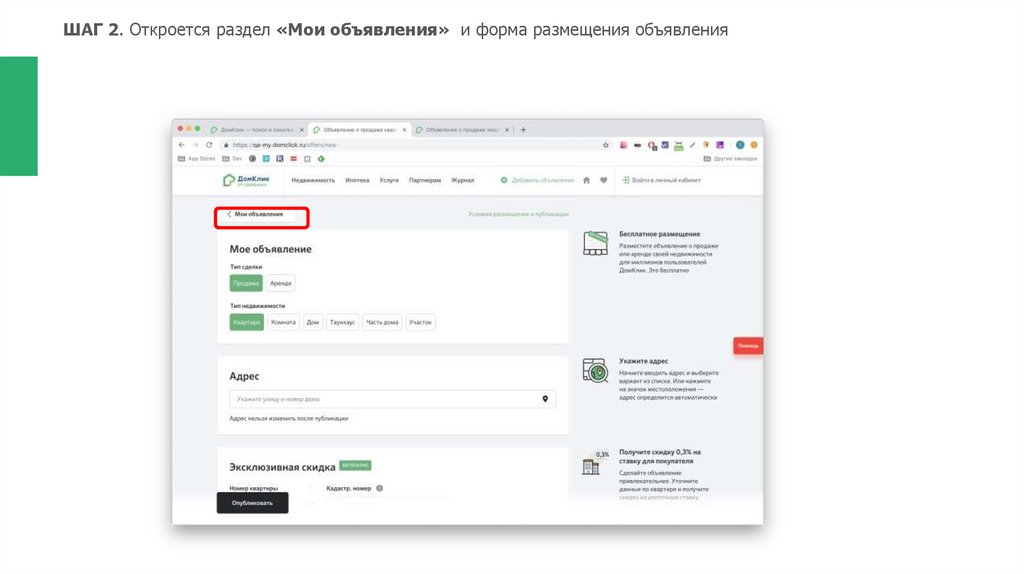Click the orange circular extension icon
This screenshot has height=574, width=1024.
(x=754, y=145)
